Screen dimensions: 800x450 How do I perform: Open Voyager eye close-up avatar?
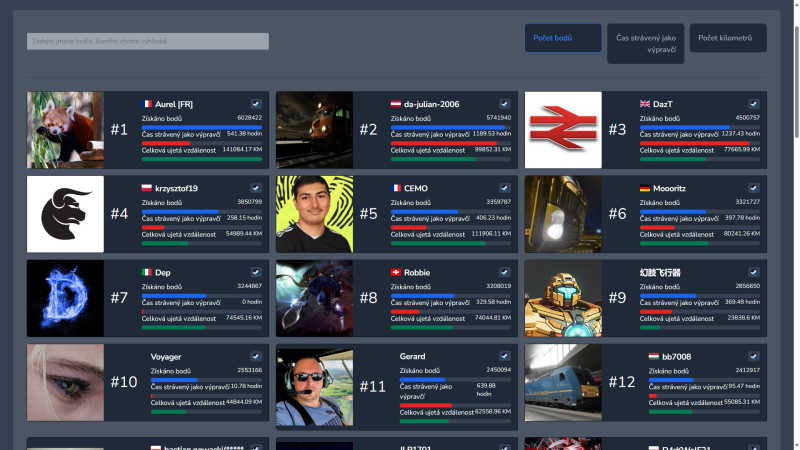click(x=65, y=383)
